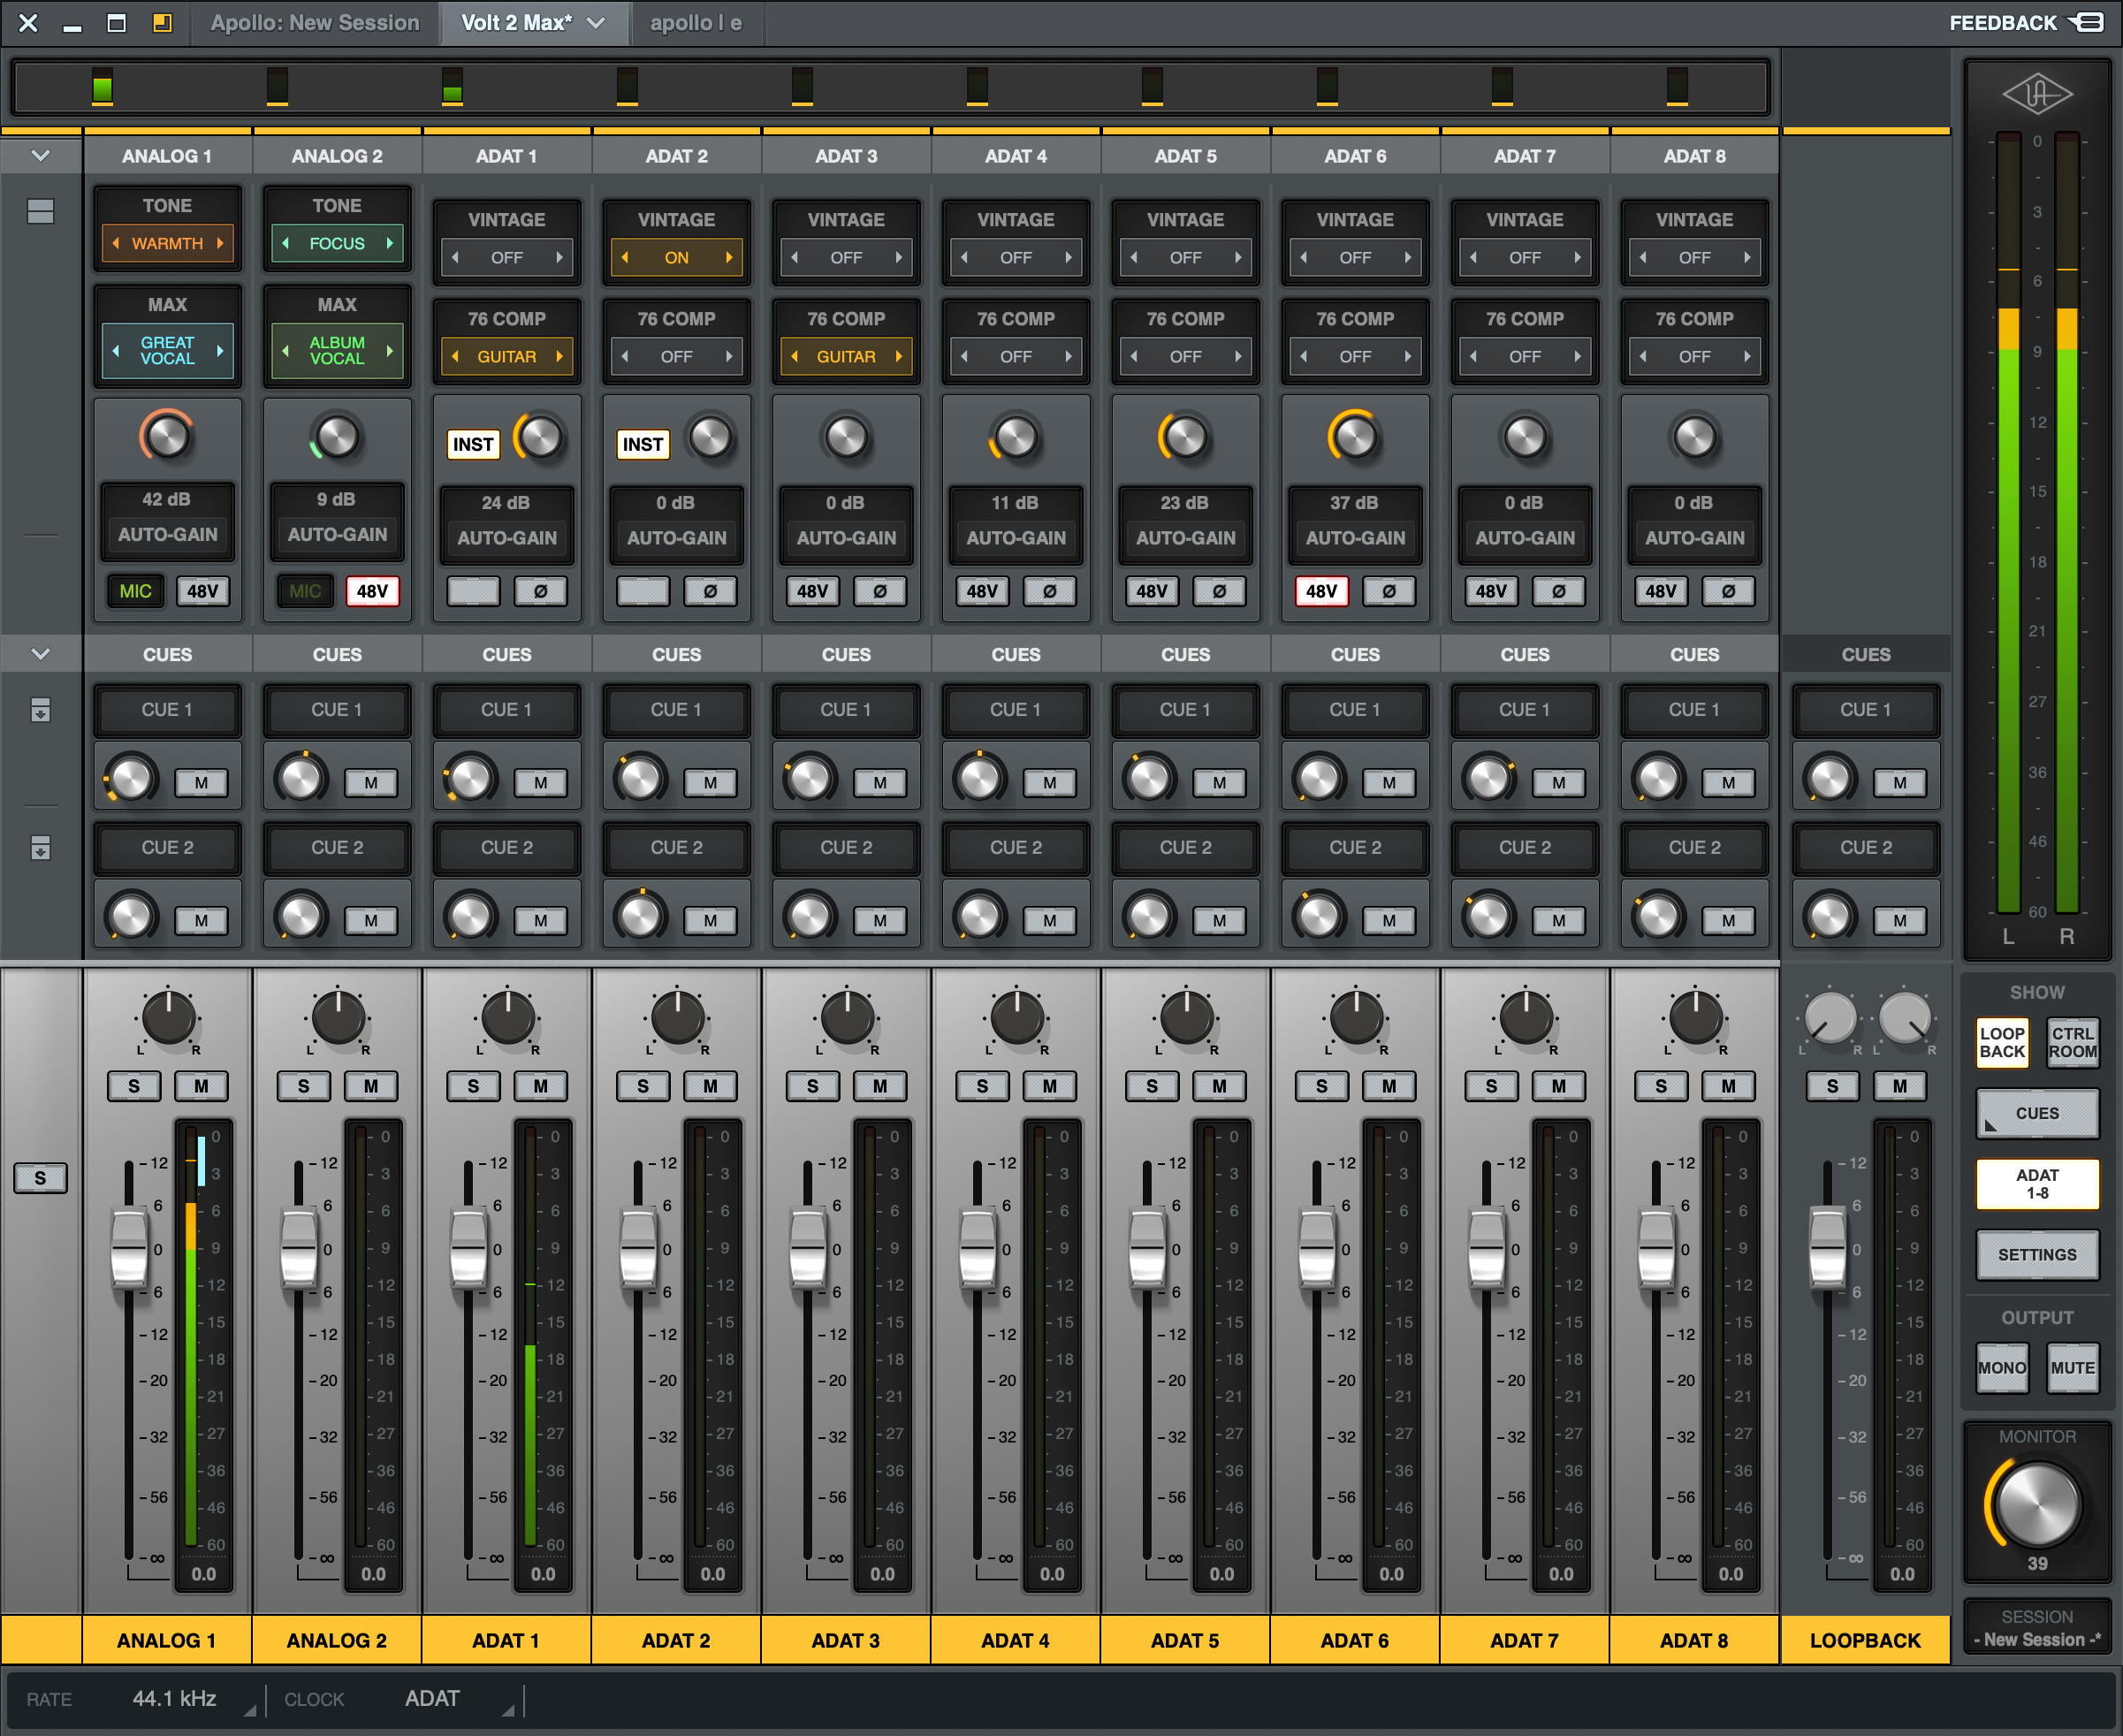Open ADAT 5 Vintage OFF selector
The image size is (2123, 1736).
coord(1186,257)
